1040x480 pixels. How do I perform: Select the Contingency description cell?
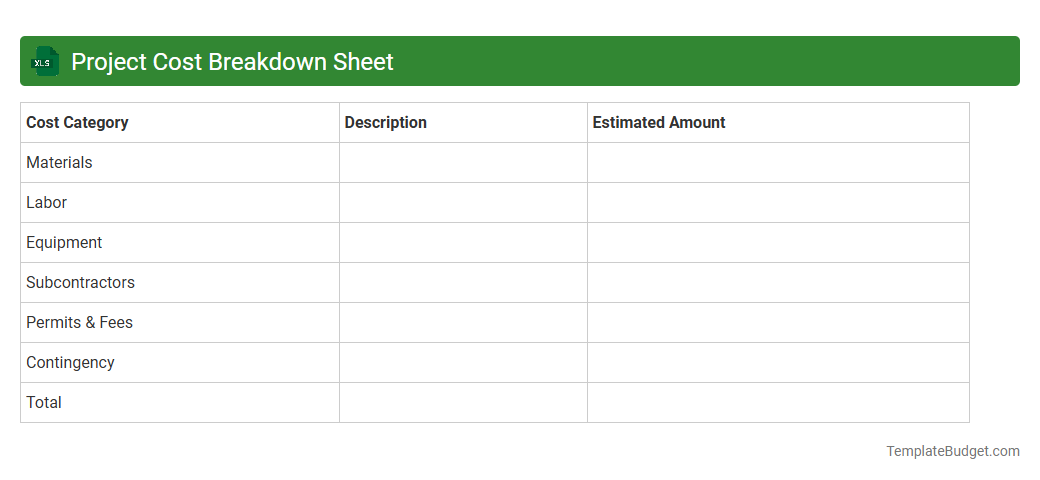pyautogui.click(x=463, y=363)
